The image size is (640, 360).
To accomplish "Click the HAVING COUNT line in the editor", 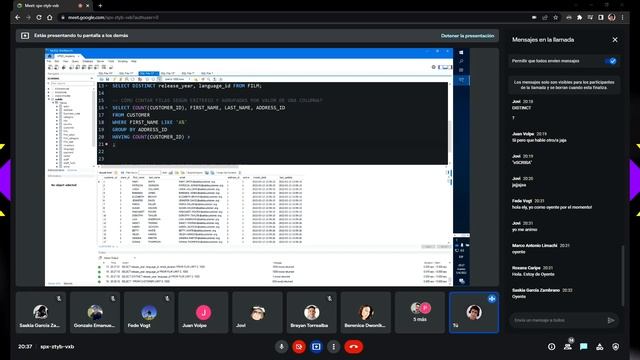I will pyautogui.click(x=151, y=137).
